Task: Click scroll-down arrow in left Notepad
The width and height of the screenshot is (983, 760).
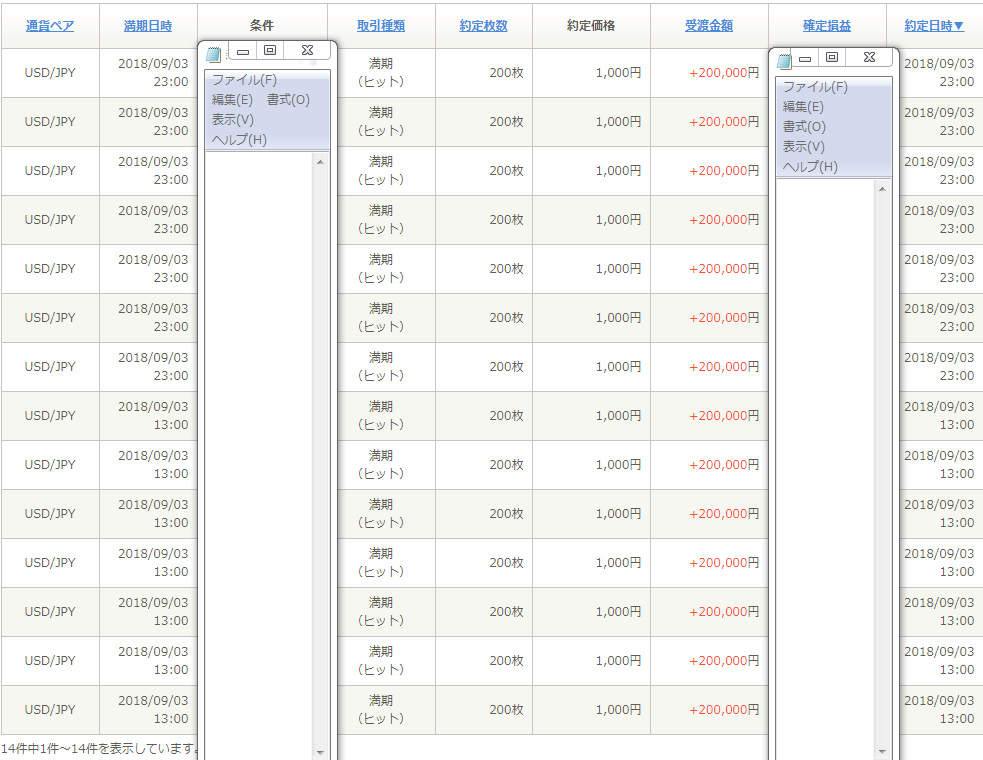Action: pyautogui.click(x=320, y=752)
